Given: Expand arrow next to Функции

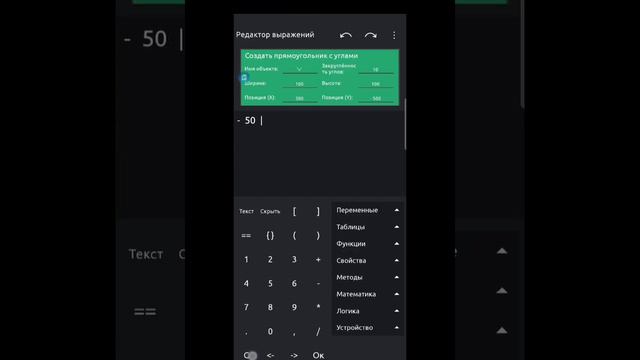Looking at the screenshot, I should [x=396, y=244].
